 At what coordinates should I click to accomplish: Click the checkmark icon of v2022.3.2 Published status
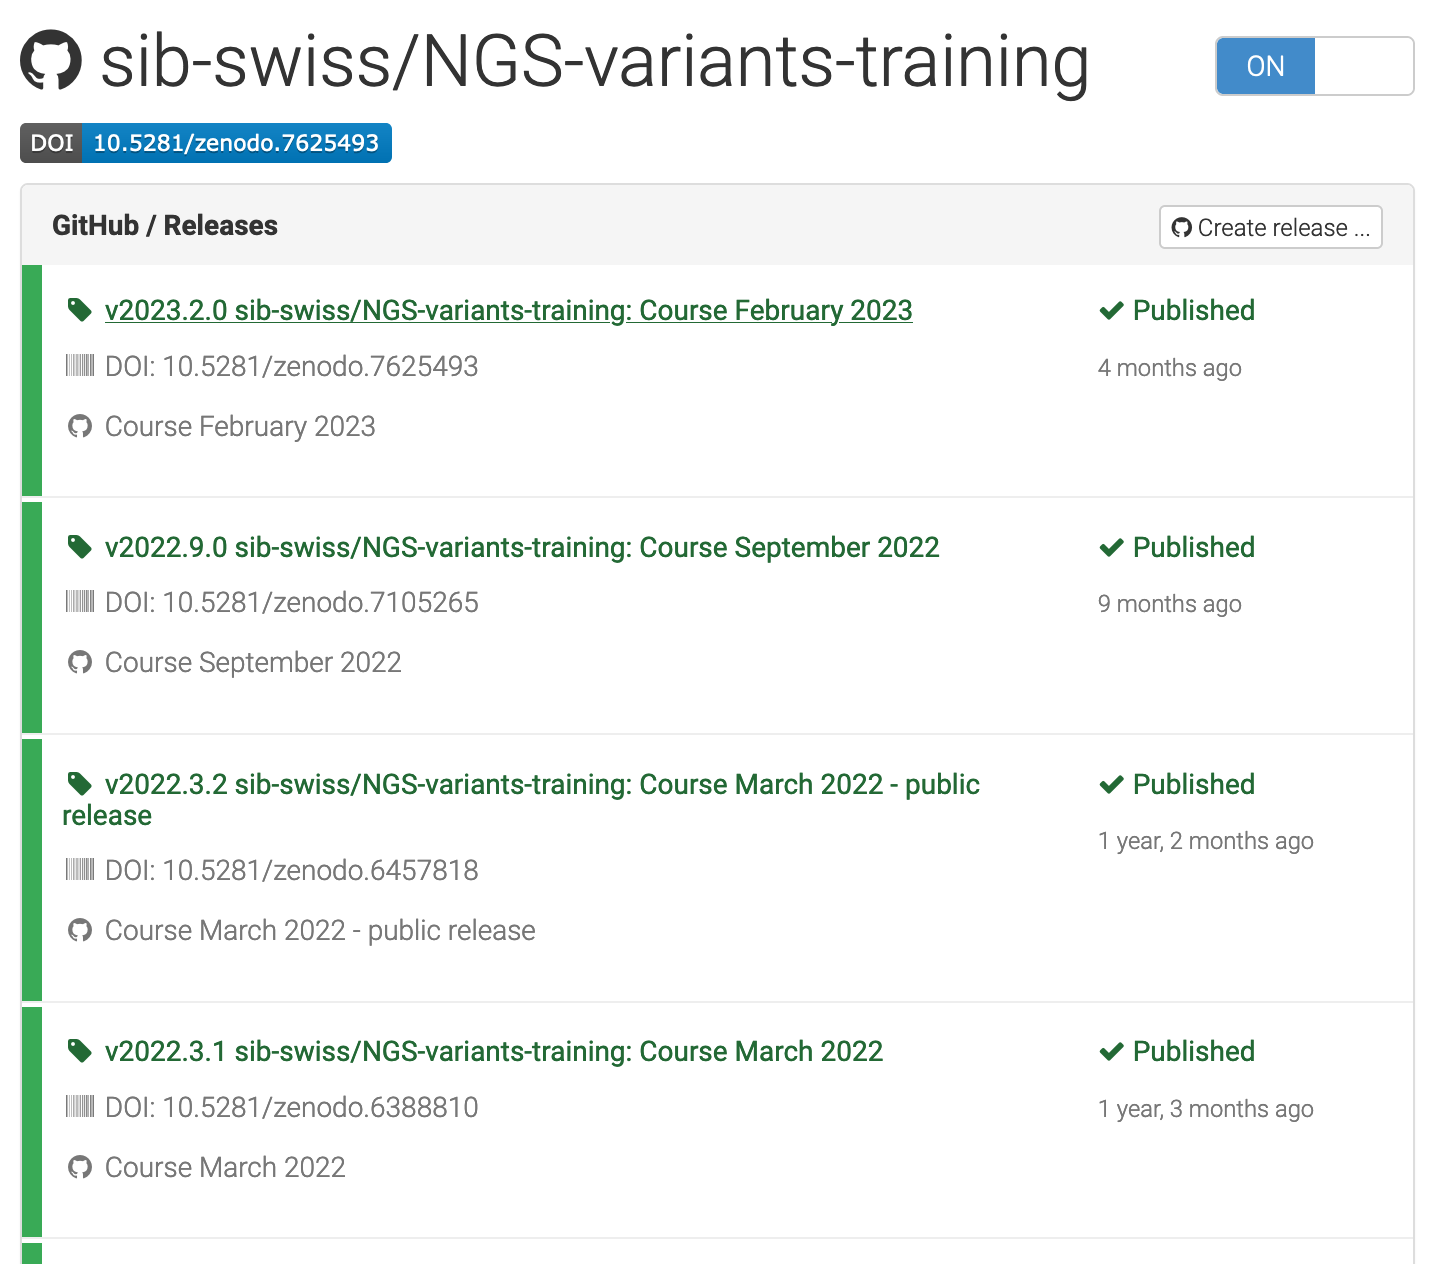click(x=1112, y=785)
